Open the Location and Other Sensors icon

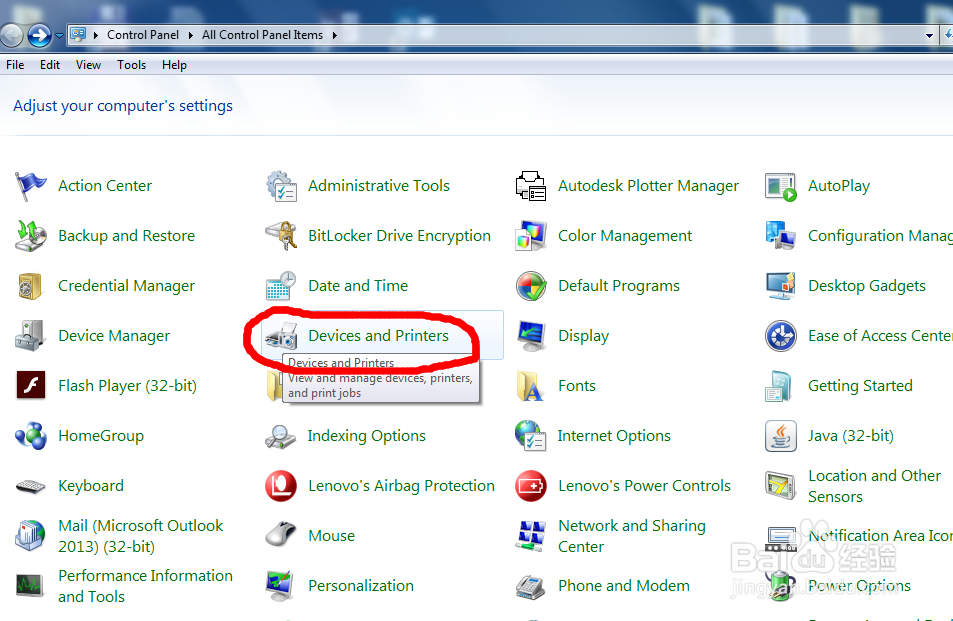tap(780, 486)
